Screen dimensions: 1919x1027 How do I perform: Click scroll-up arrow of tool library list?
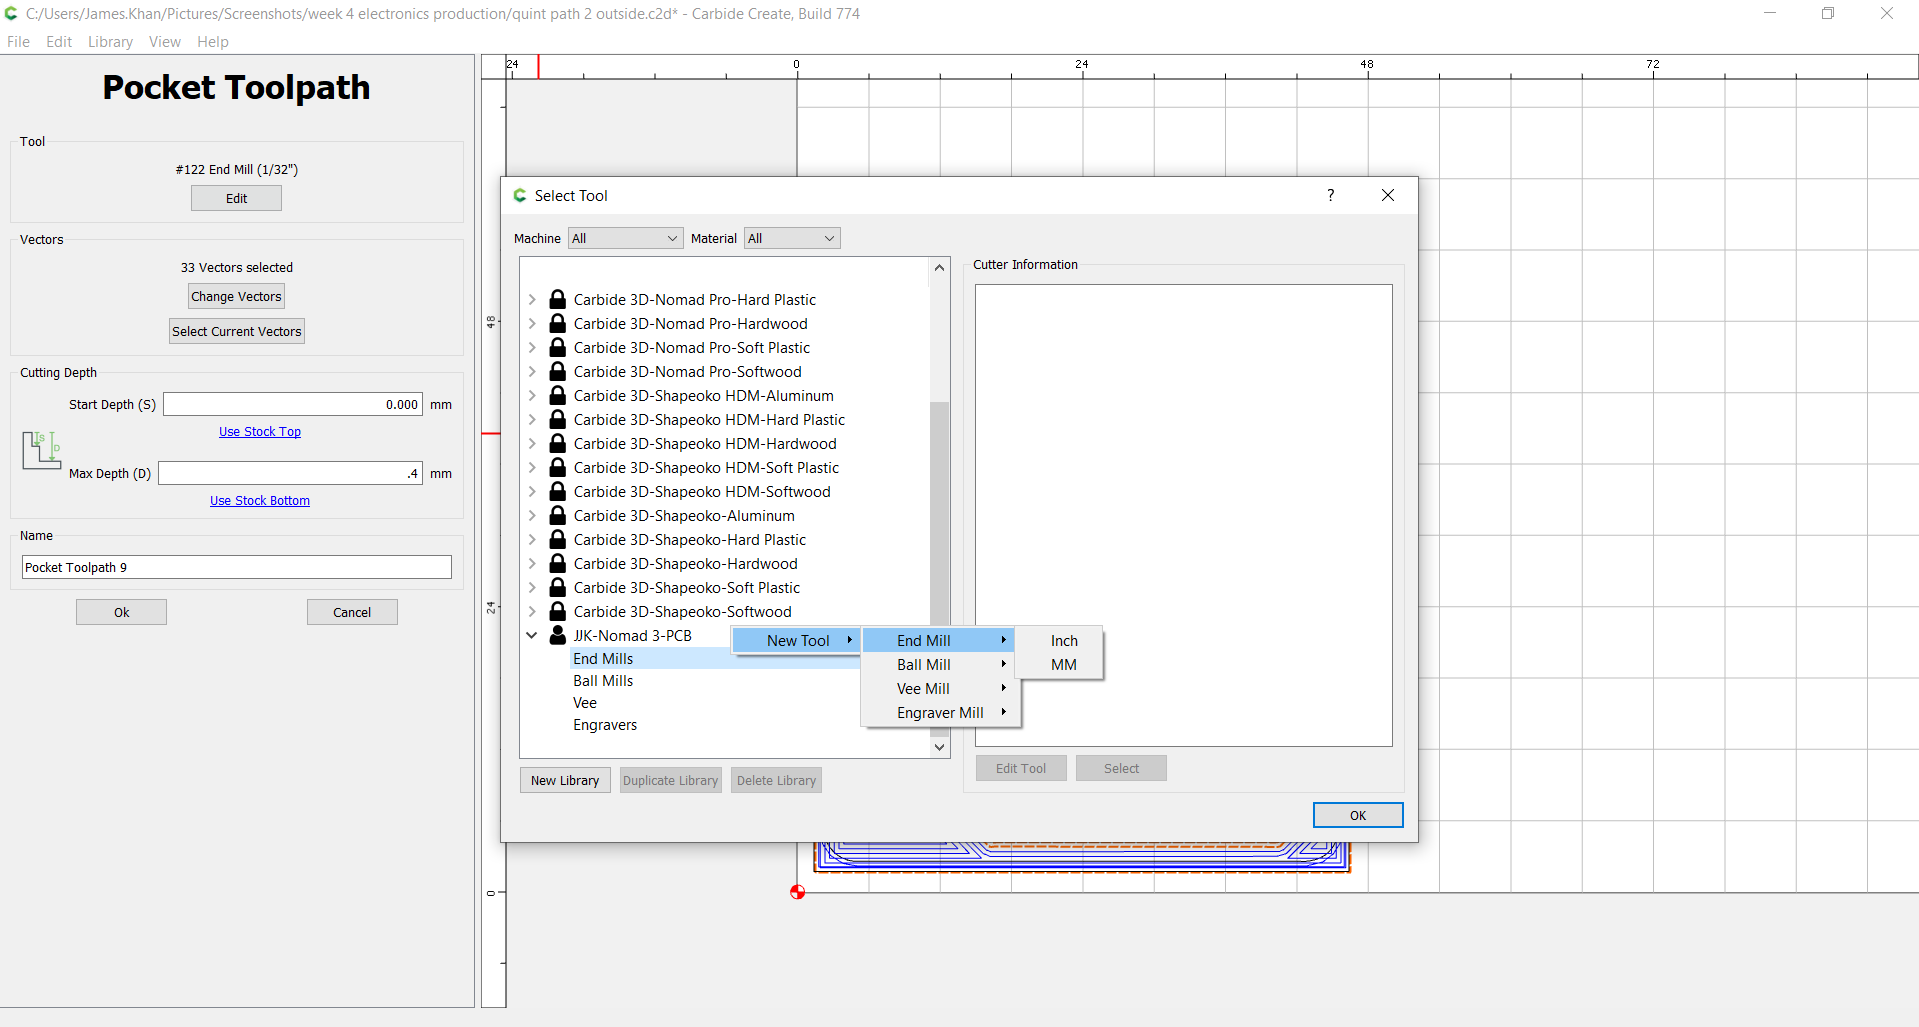(x=939, y=267)
